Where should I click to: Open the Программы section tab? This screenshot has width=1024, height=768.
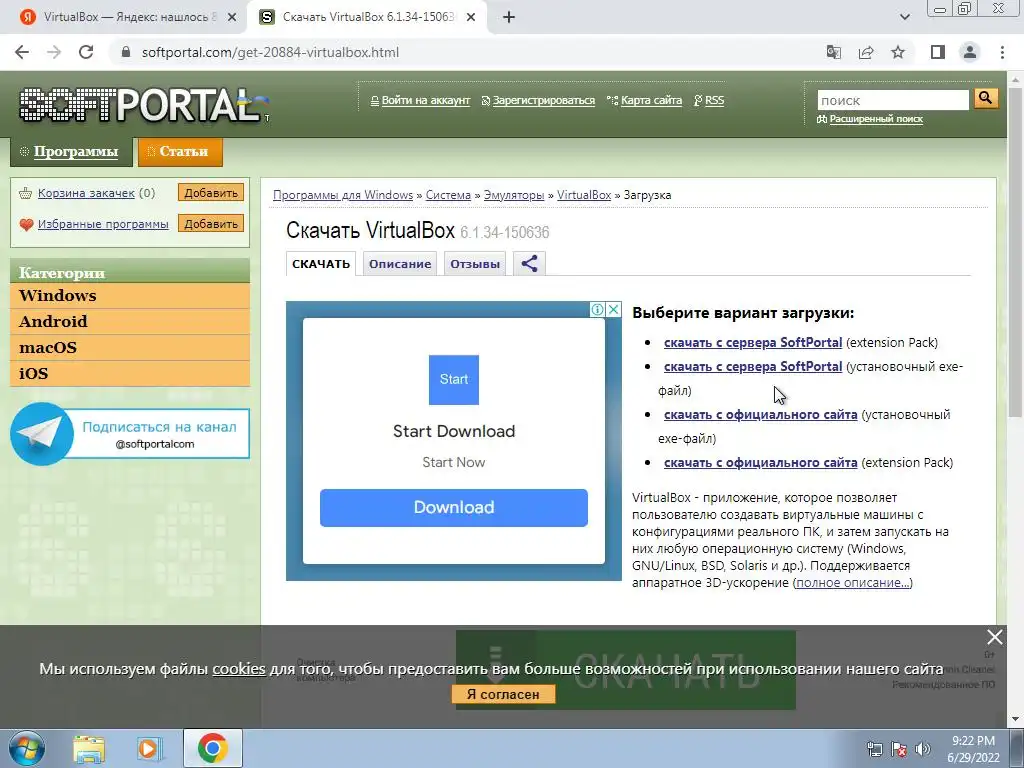[71, 152]
